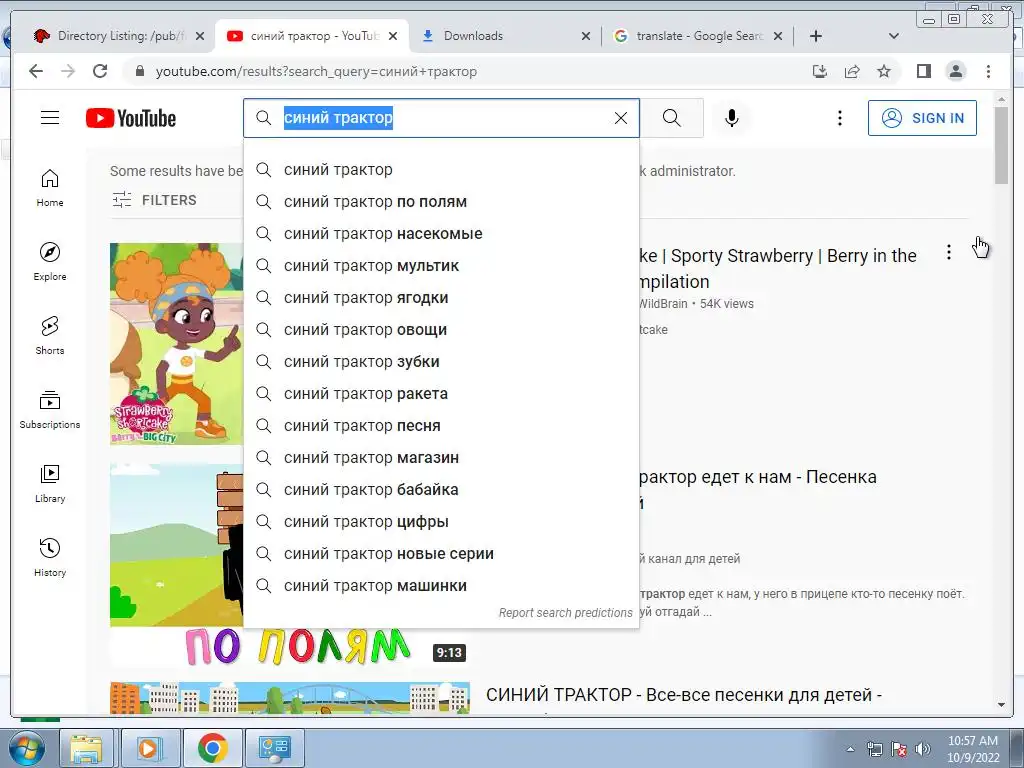Click Chrome icon in the taskbar

click(x=212, y=748)
